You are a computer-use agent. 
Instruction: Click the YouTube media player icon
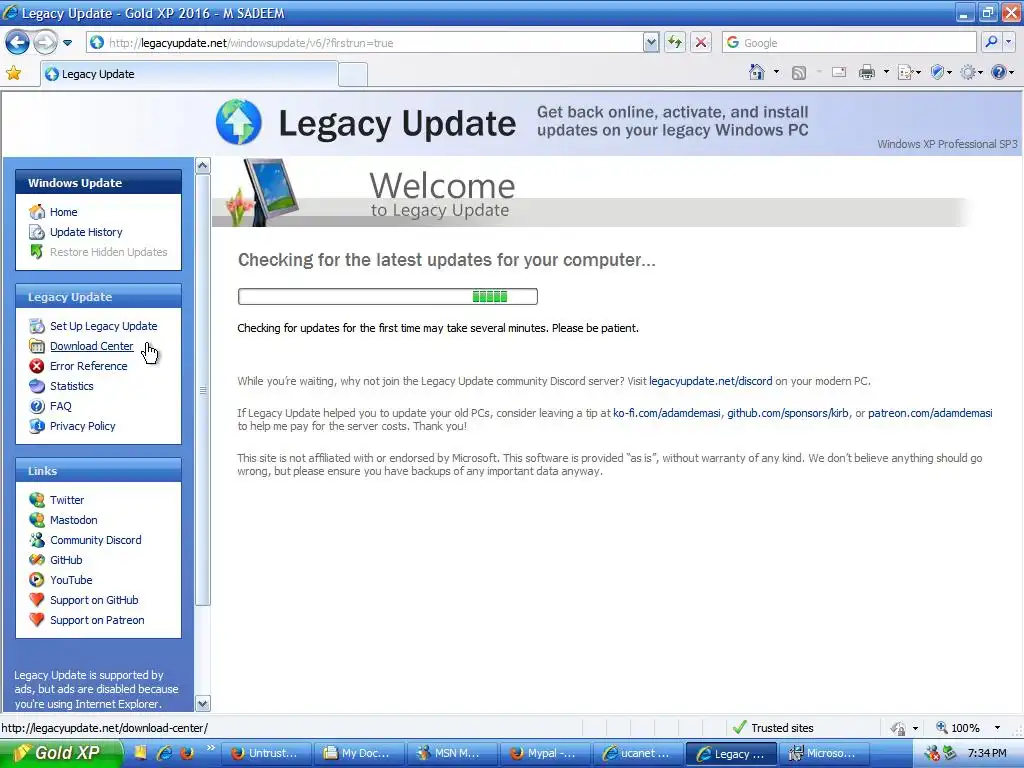pyautogui.click(x=37, y=580)
